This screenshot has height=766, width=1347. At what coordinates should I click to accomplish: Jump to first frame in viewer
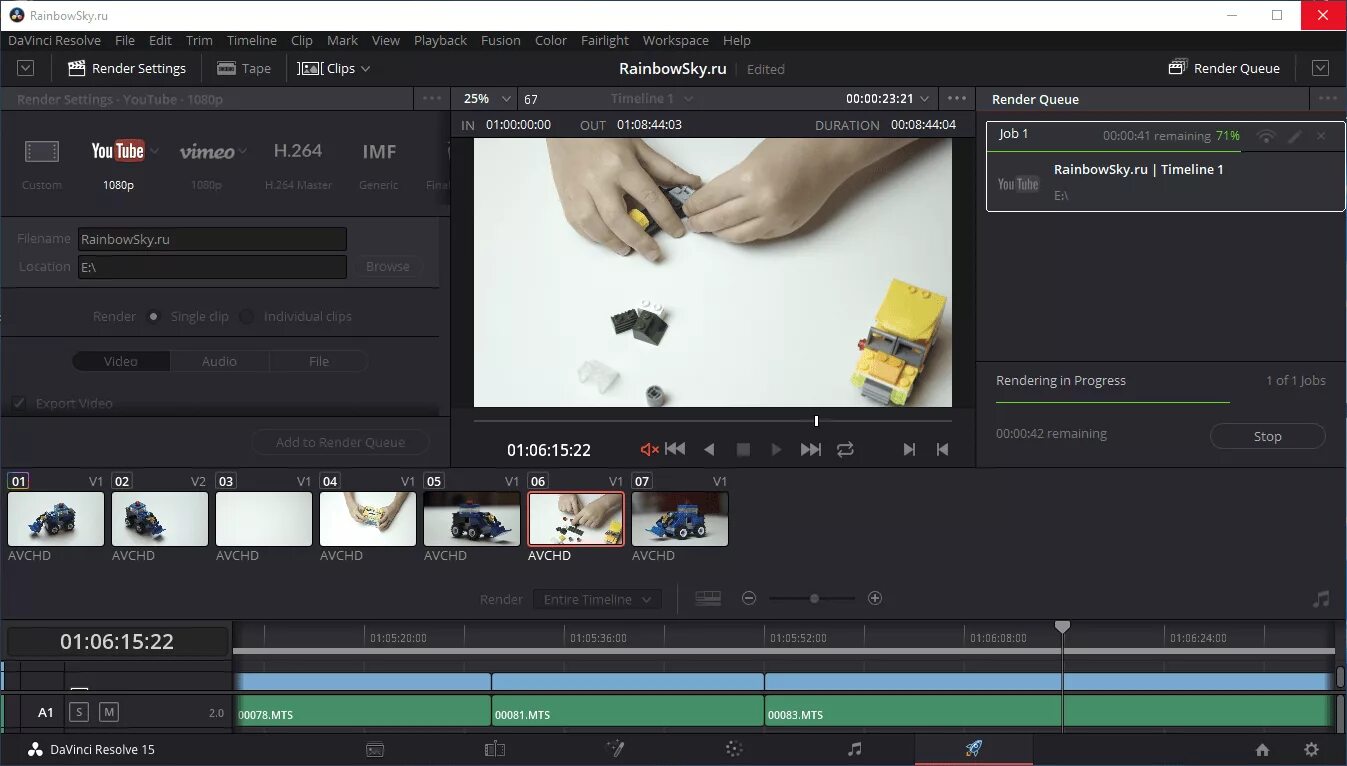(x=676, y=450)
